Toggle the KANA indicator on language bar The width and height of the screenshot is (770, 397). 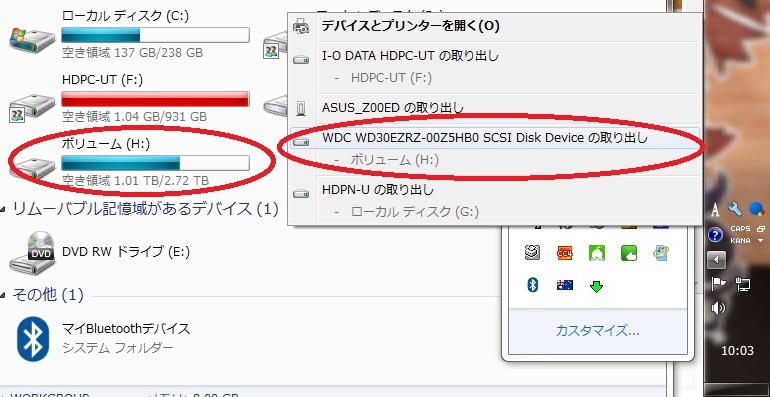pyautogui.click(x=740, y=240)
